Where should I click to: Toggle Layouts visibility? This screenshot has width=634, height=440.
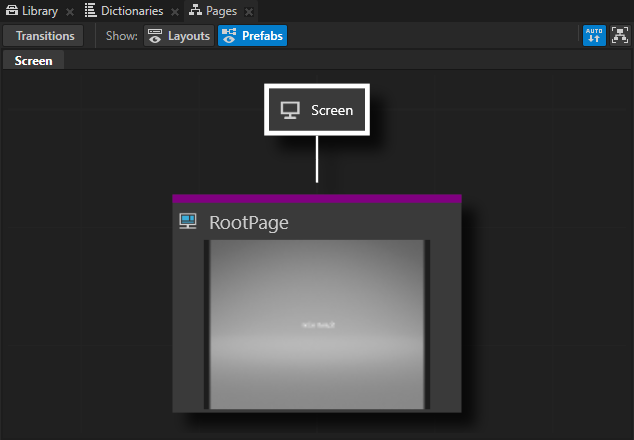(x=179, y=36)
